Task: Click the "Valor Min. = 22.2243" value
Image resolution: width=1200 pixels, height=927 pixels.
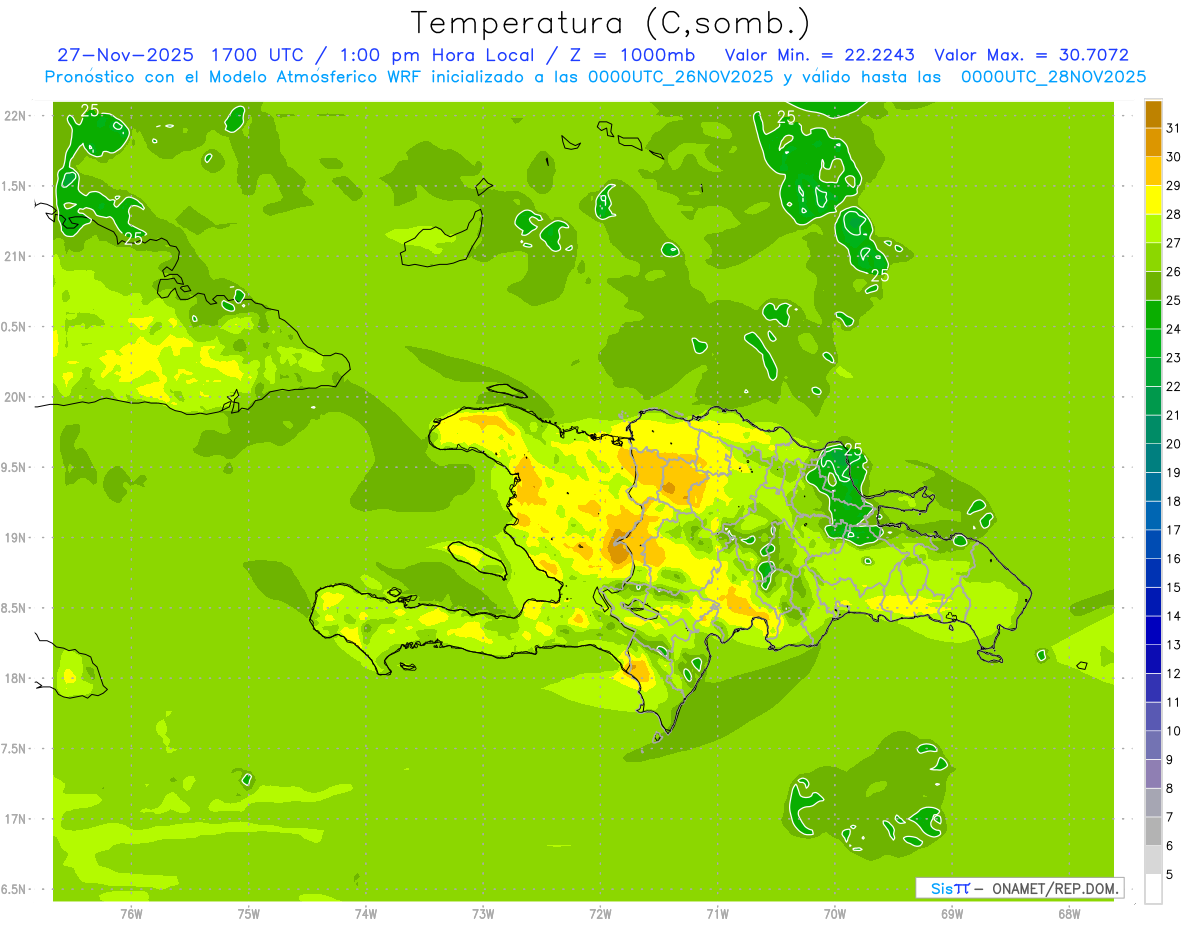Action: click(x=820, y=55)
